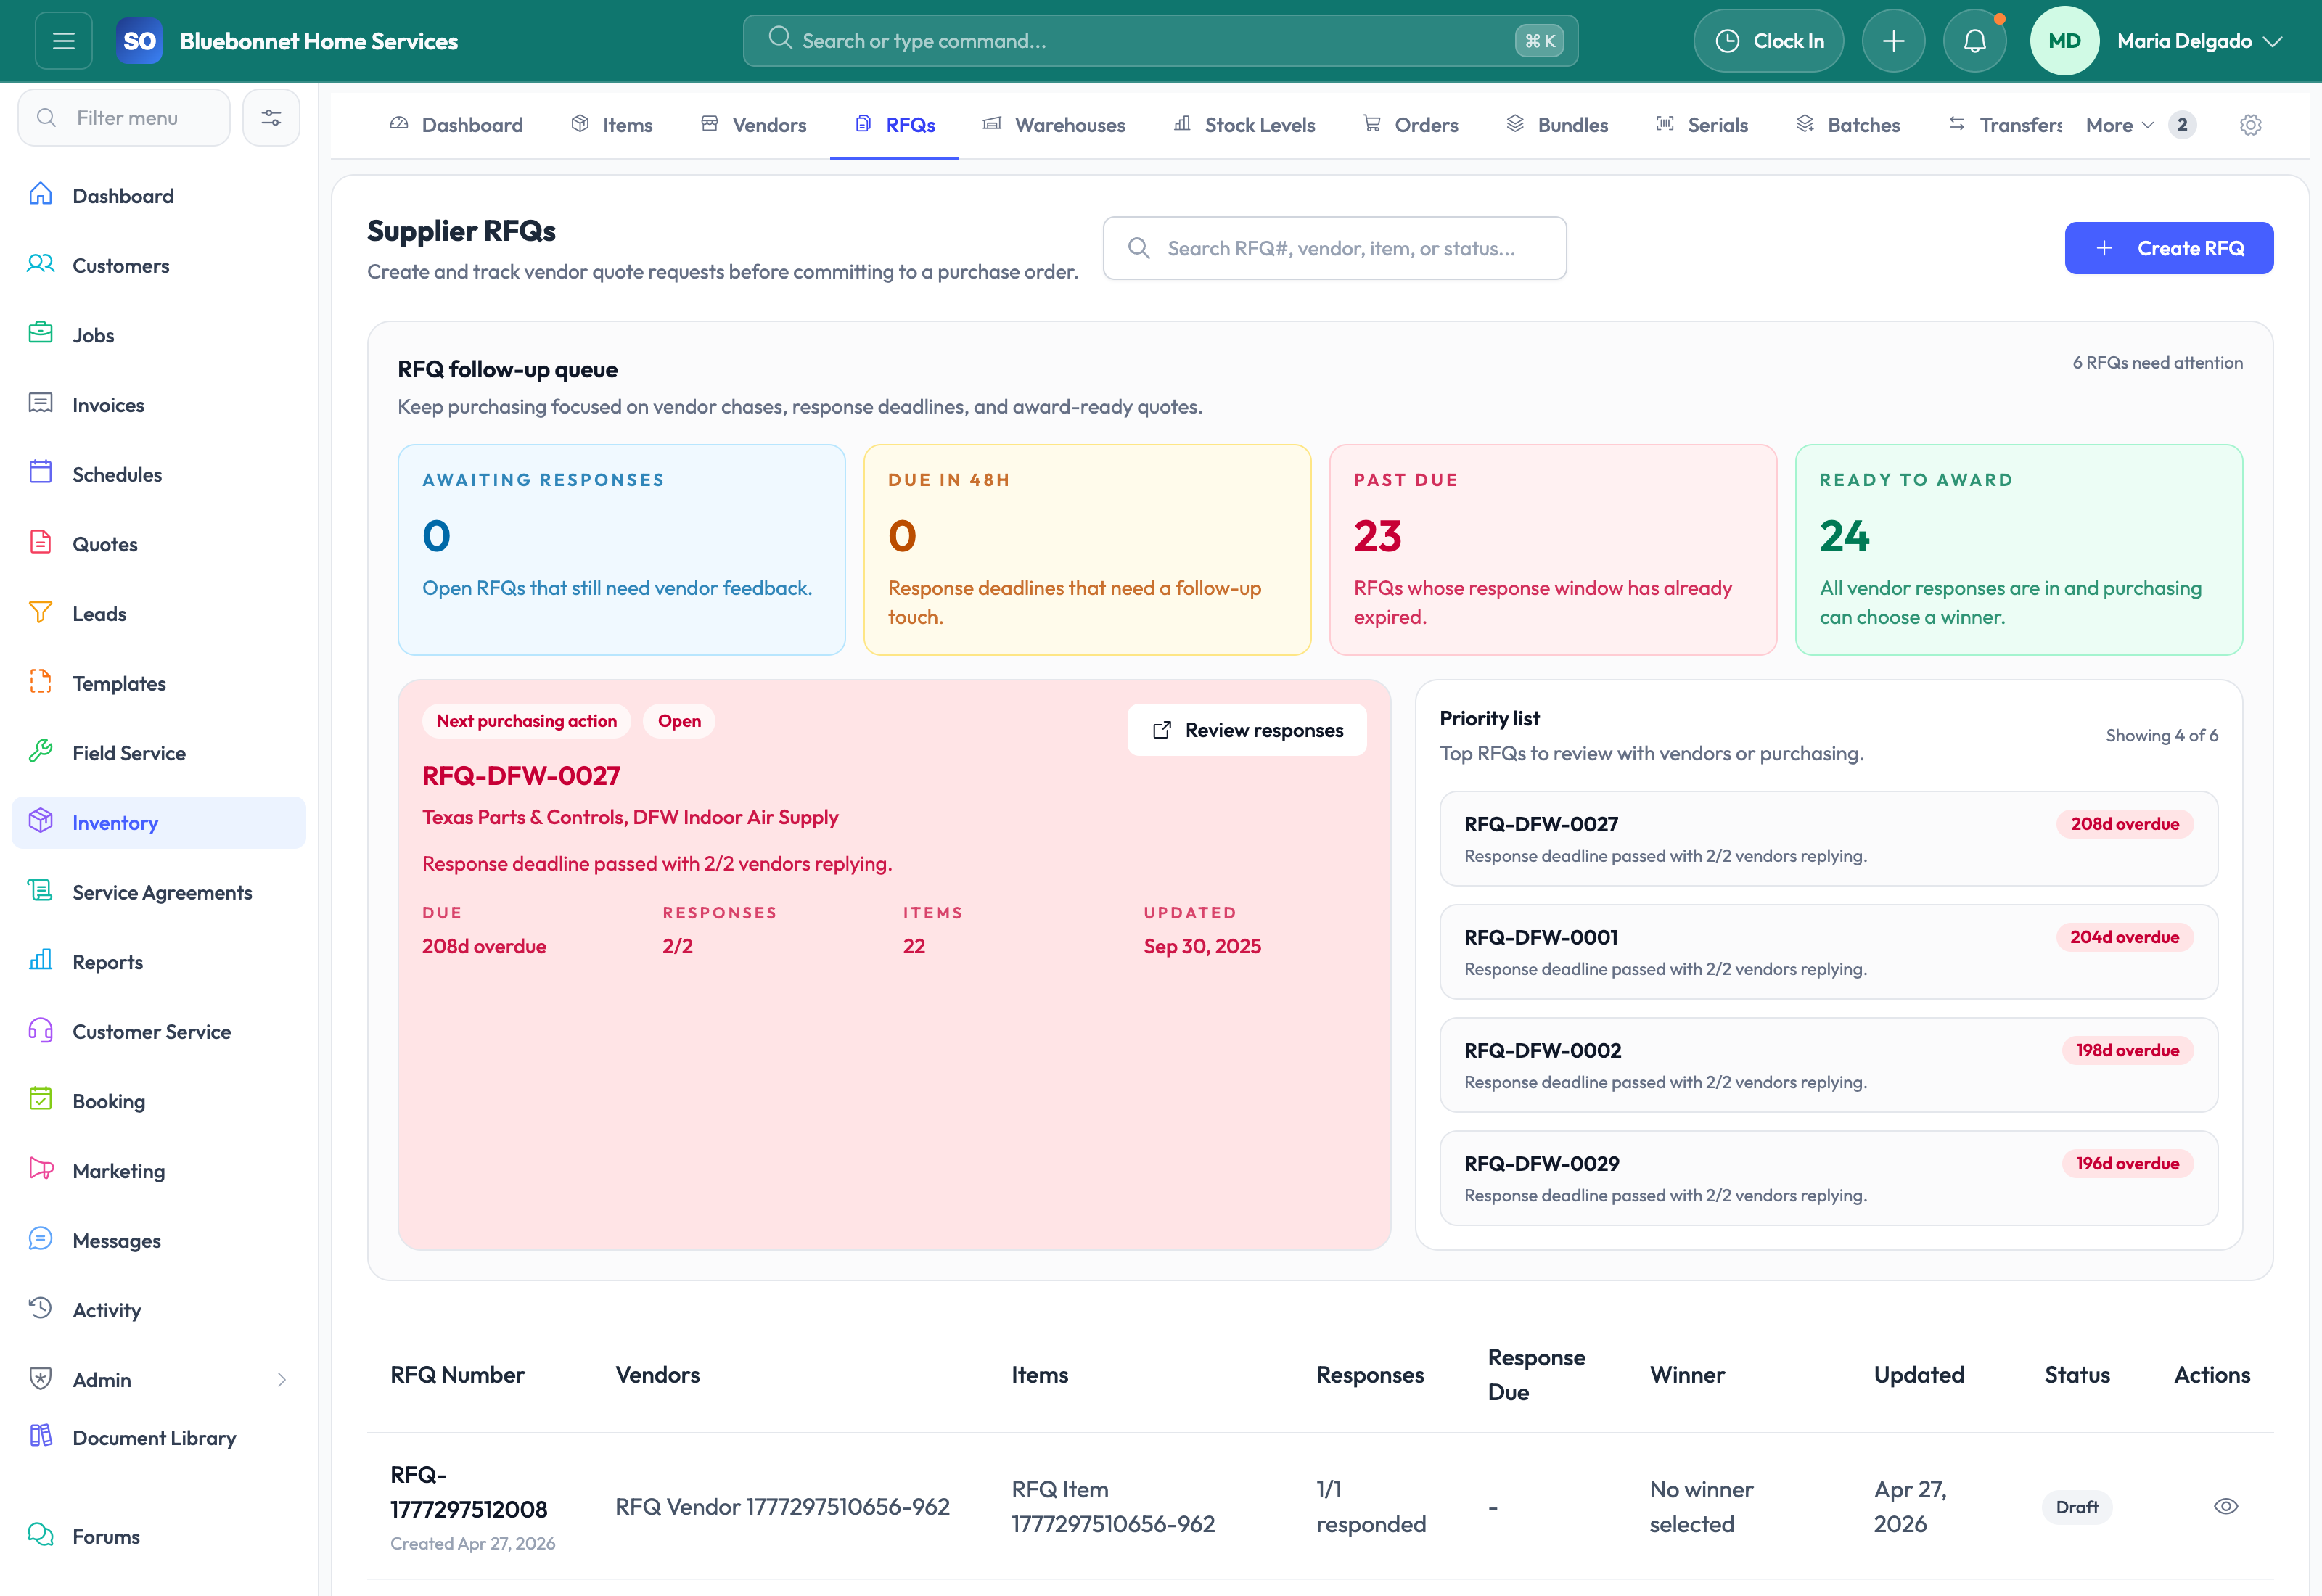Click the tab overflow count badge 2
Image resolution: width=2322 pixels, height=1596 pixels.
point(2182,125)
